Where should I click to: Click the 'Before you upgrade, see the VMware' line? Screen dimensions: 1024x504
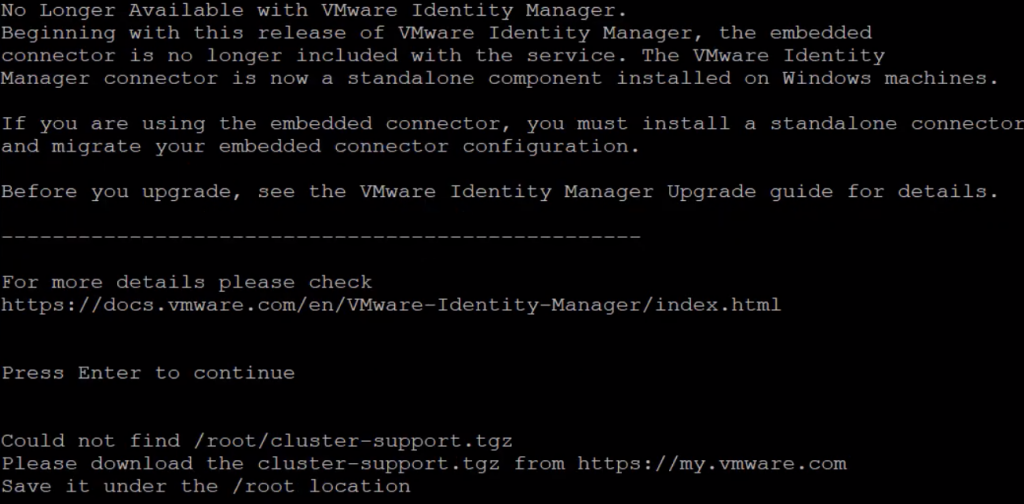(x=500, y=191)
